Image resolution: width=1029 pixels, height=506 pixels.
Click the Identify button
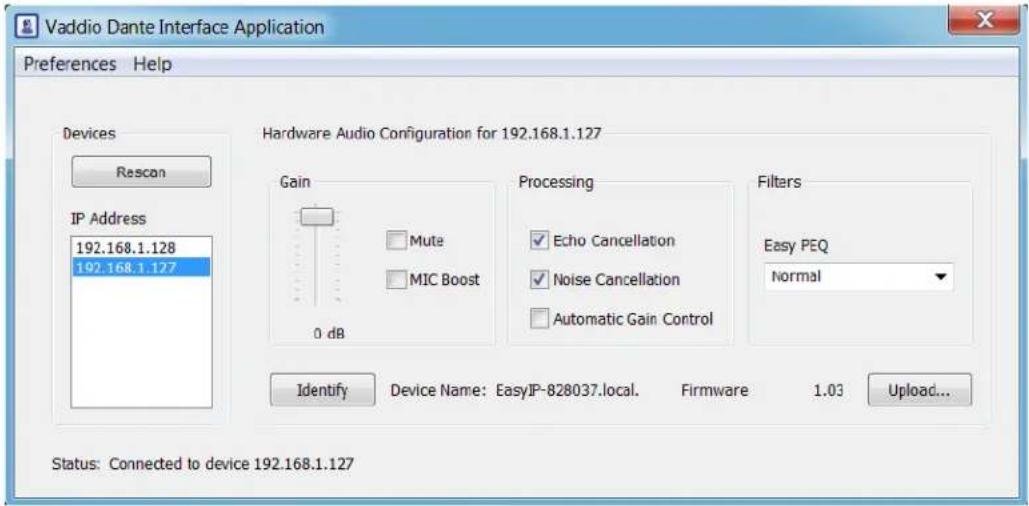pyautogui.click(x=322, y=390)
